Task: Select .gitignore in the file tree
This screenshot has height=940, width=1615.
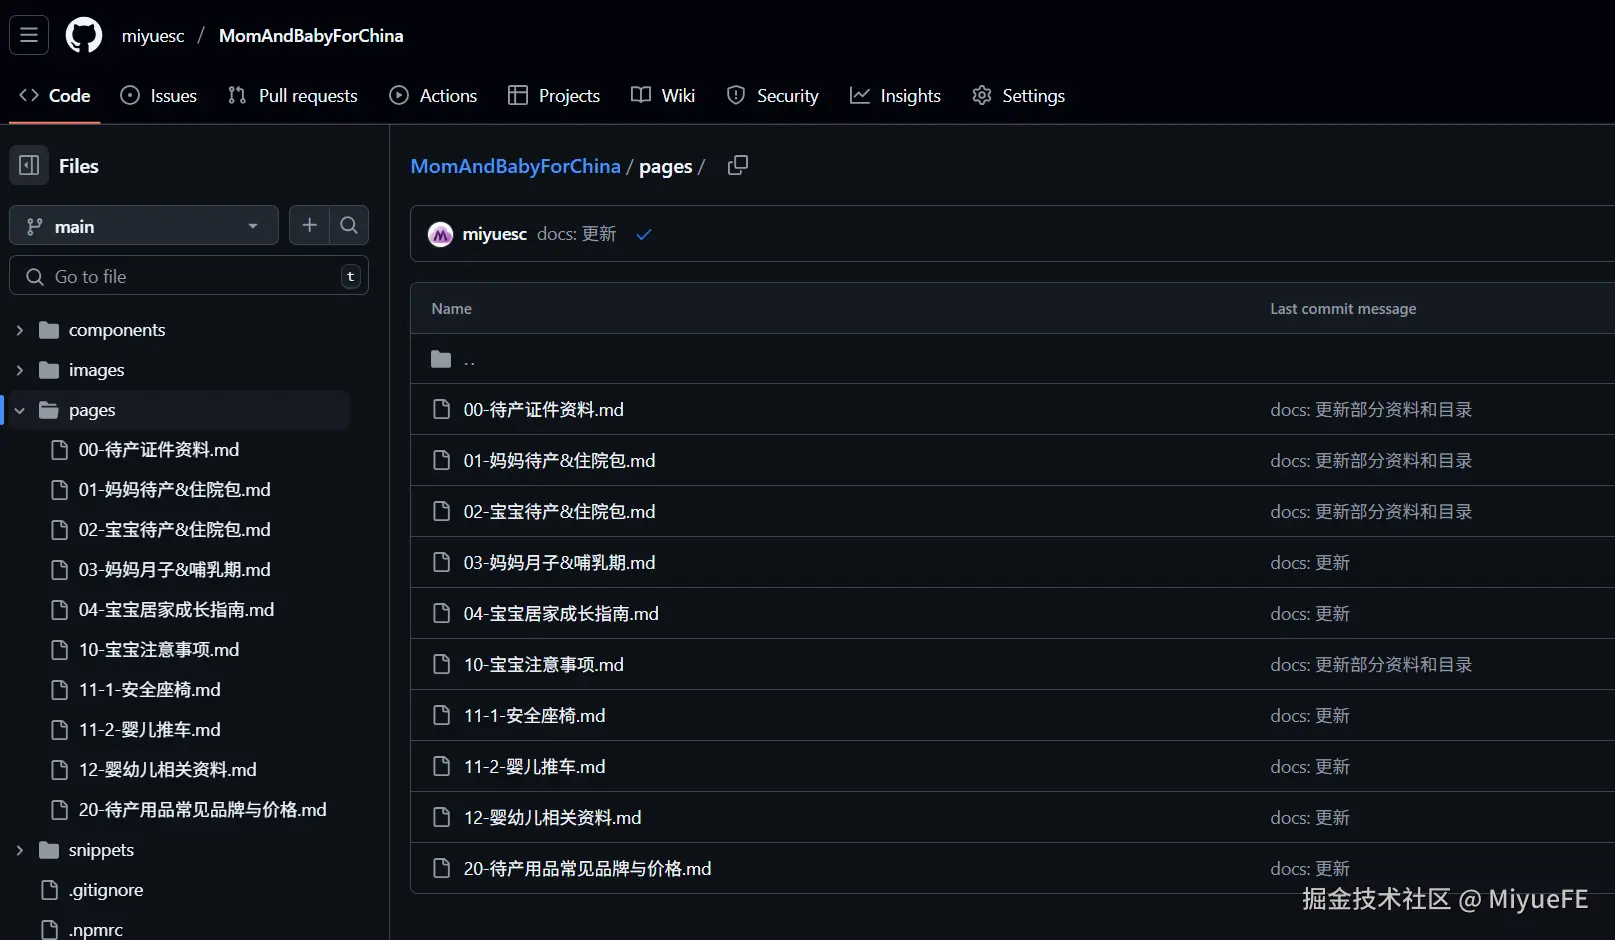Action: click(x=106, y=890)
